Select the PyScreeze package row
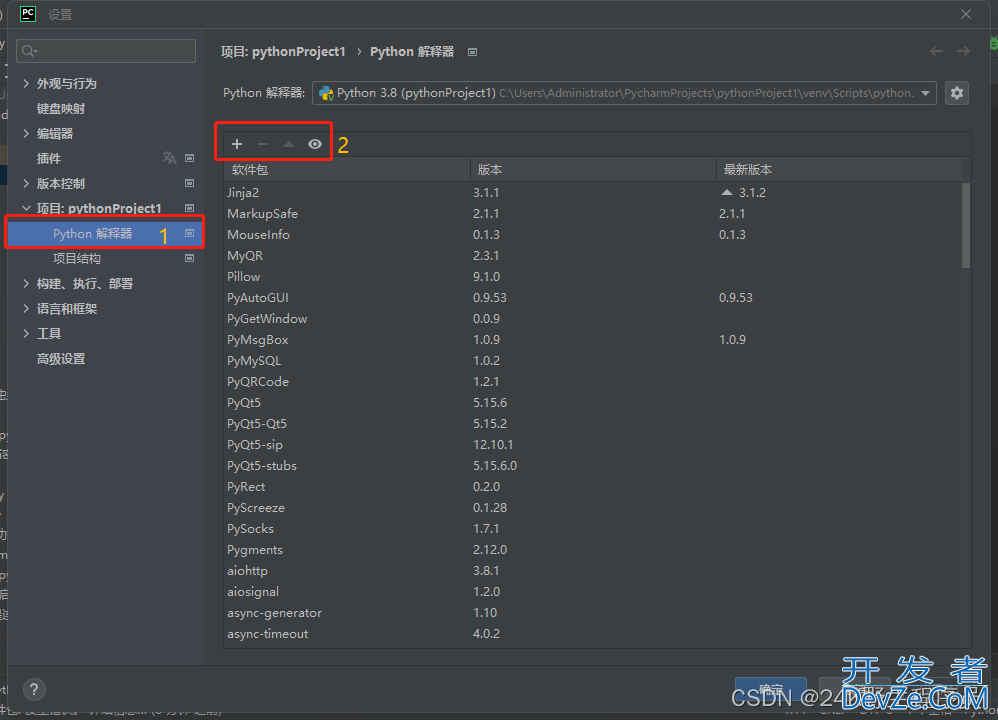 pyautogui.click(x=593, y=507)
